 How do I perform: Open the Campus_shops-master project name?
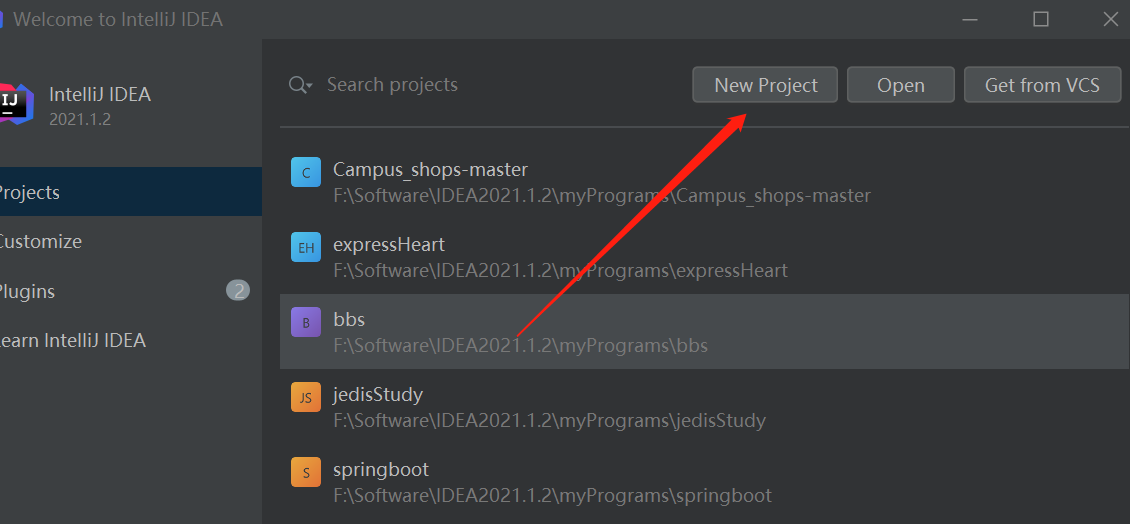point(430,169)
